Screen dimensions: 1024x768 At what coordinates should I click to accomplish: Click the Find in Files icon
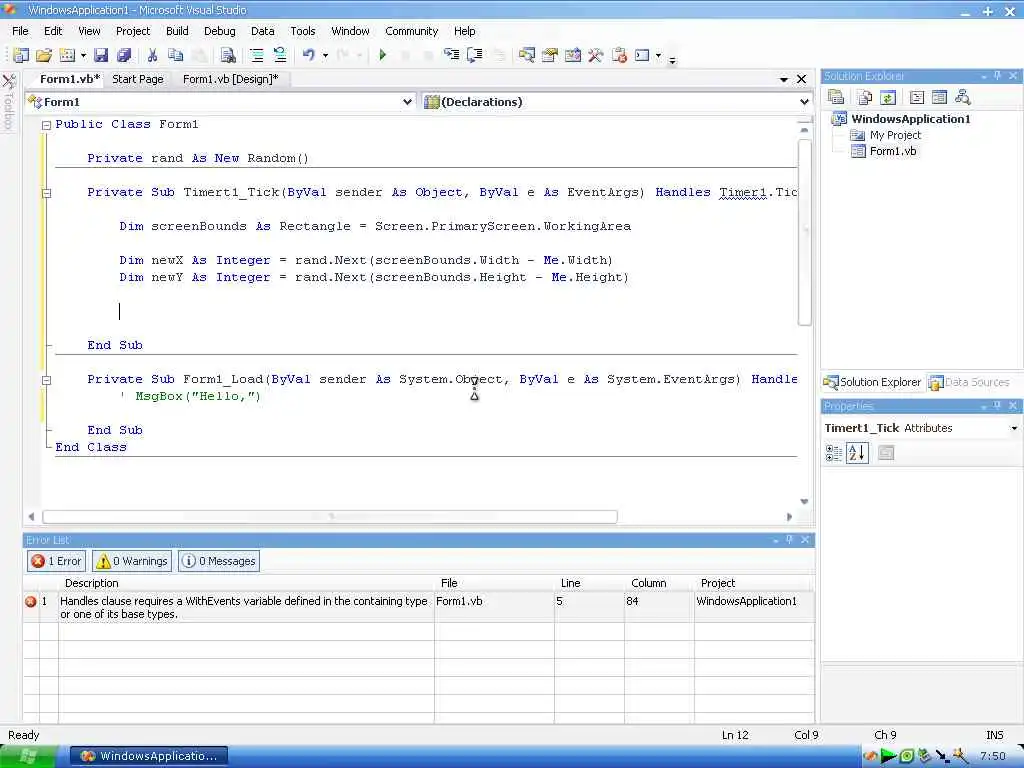tap(227, 56)
